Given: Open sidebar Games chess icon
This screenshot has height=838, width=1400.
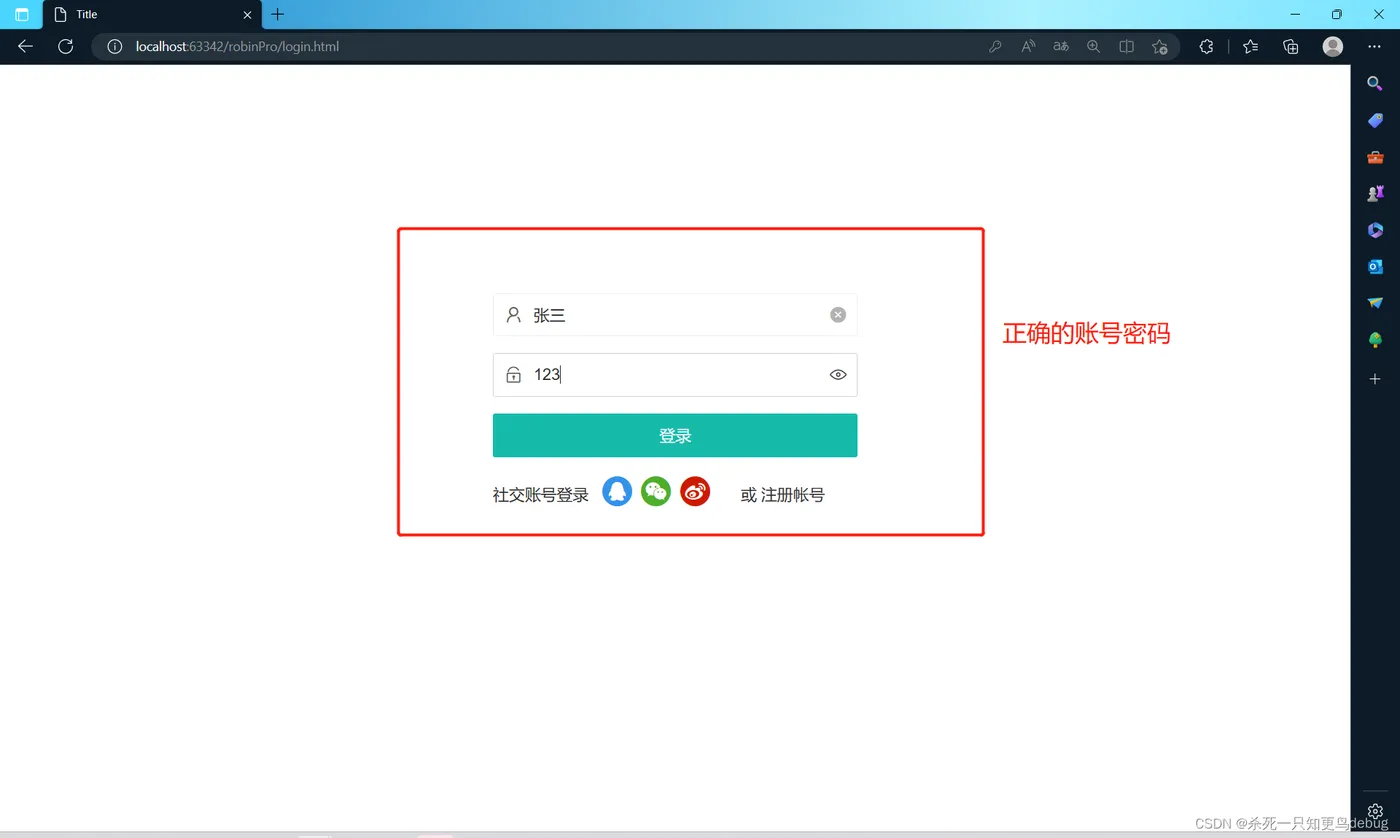Looking at the screenshot, I should coord(1375,193).
